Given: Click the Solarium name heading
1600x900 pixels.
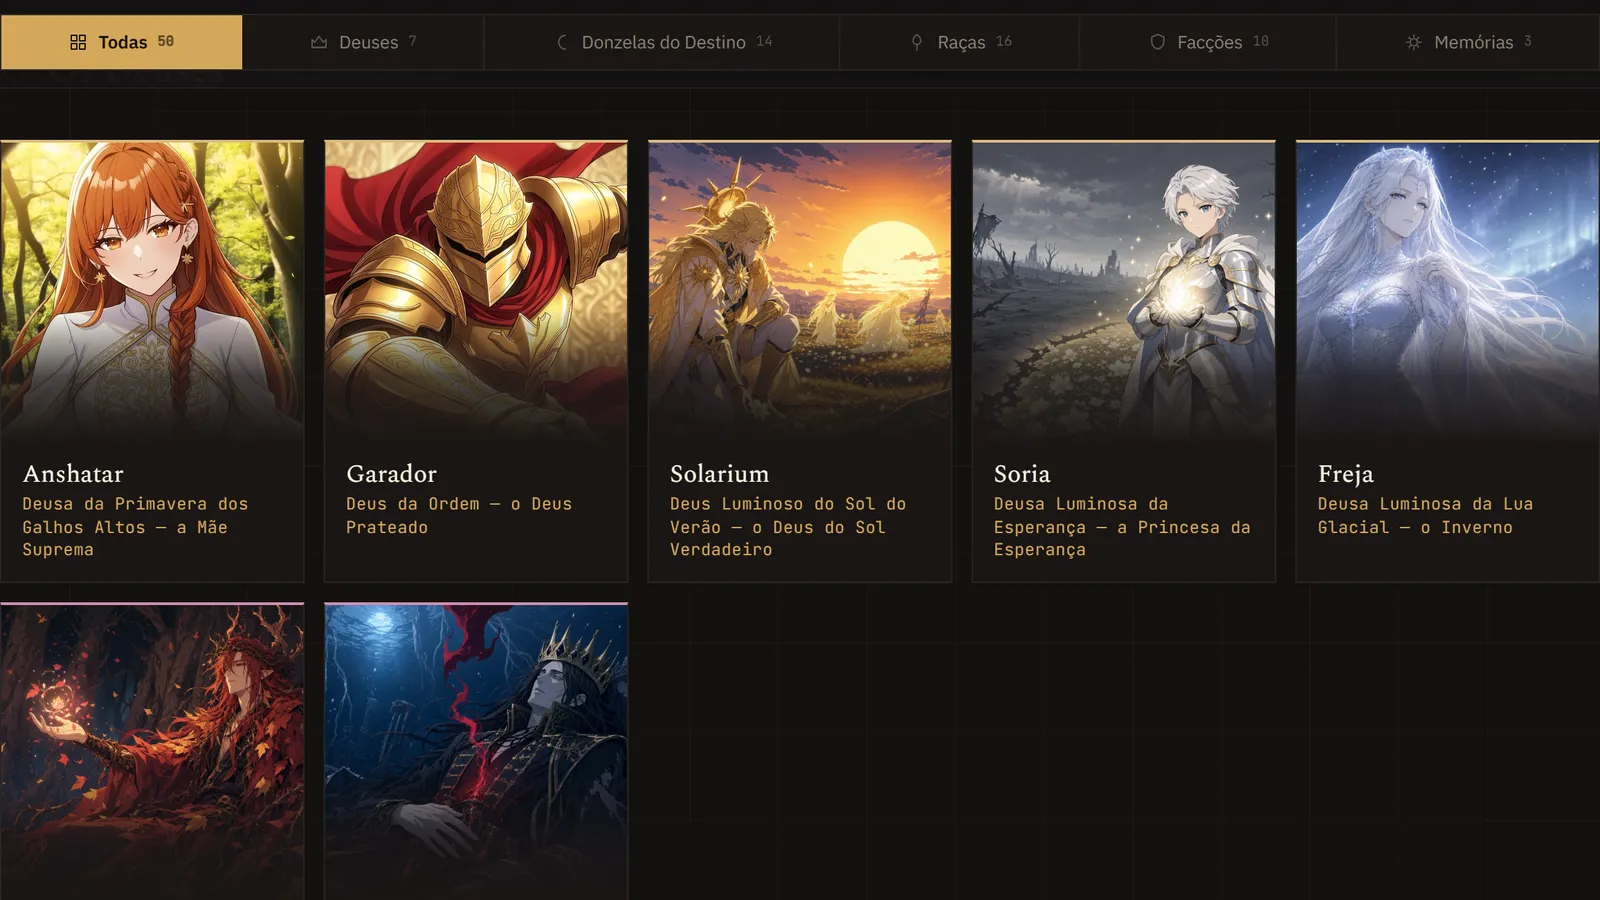Looking at the screenshot, I should (719, 474).
